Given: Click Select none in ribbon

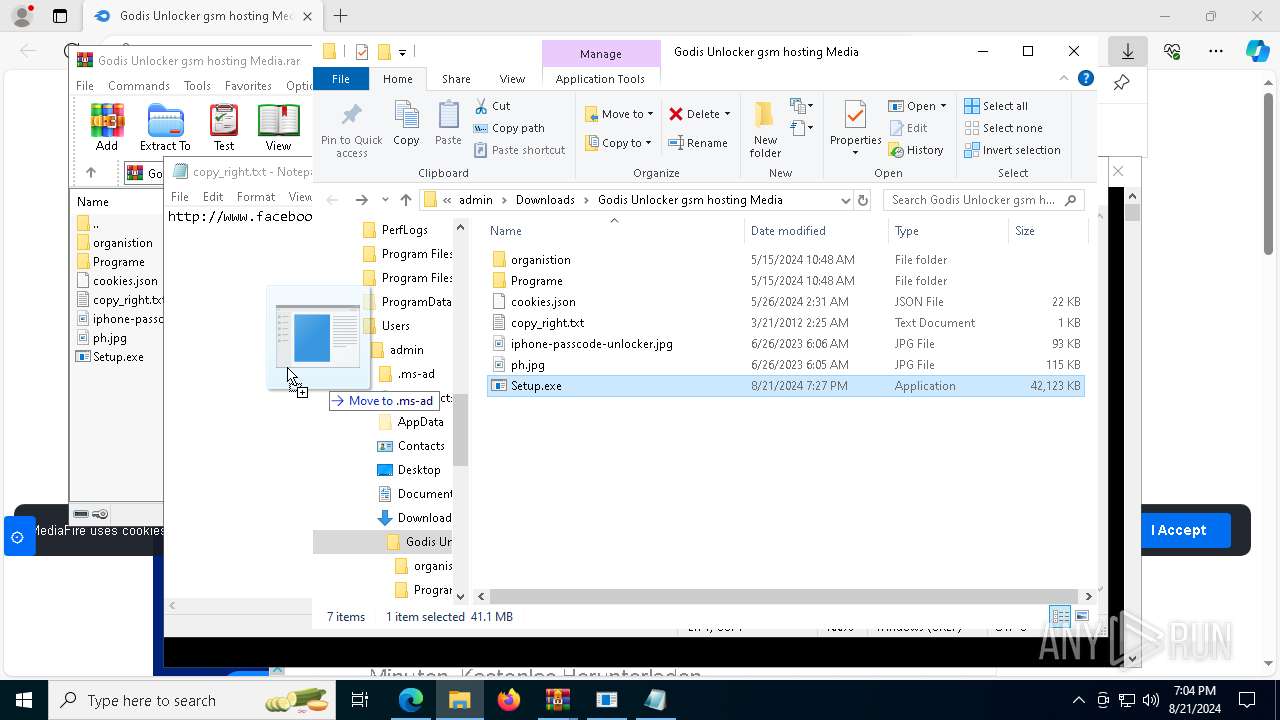Looking at the screenshot, I should coord(1003,128).
